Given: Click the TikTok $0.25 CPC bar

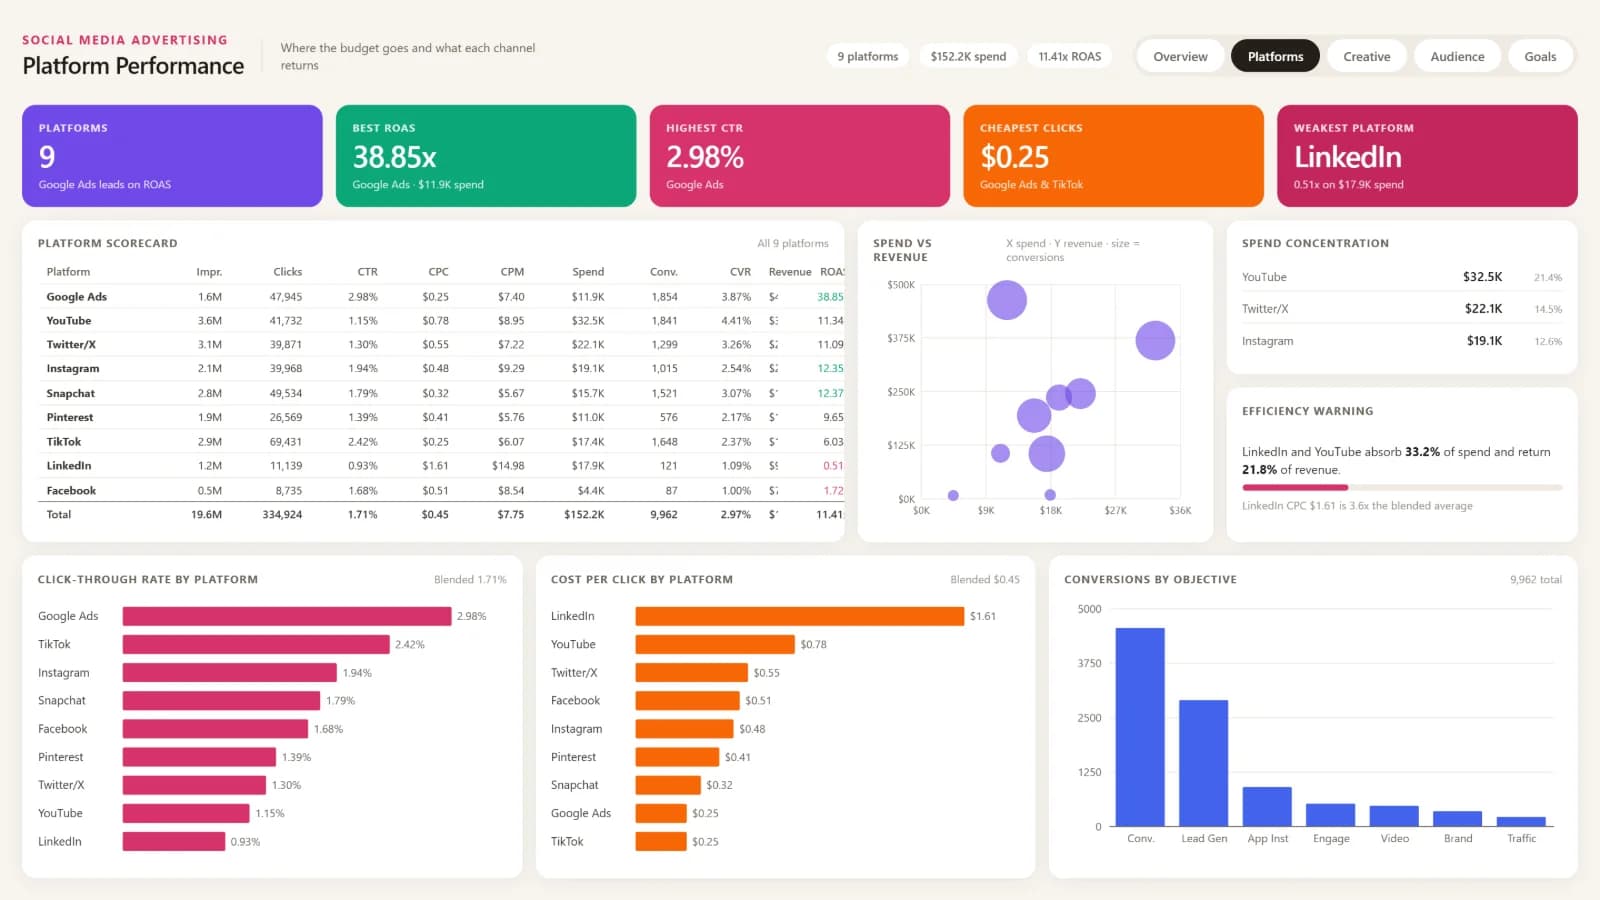Looking at the screenshot, I should pyautogui.click(x=661, y=842).
